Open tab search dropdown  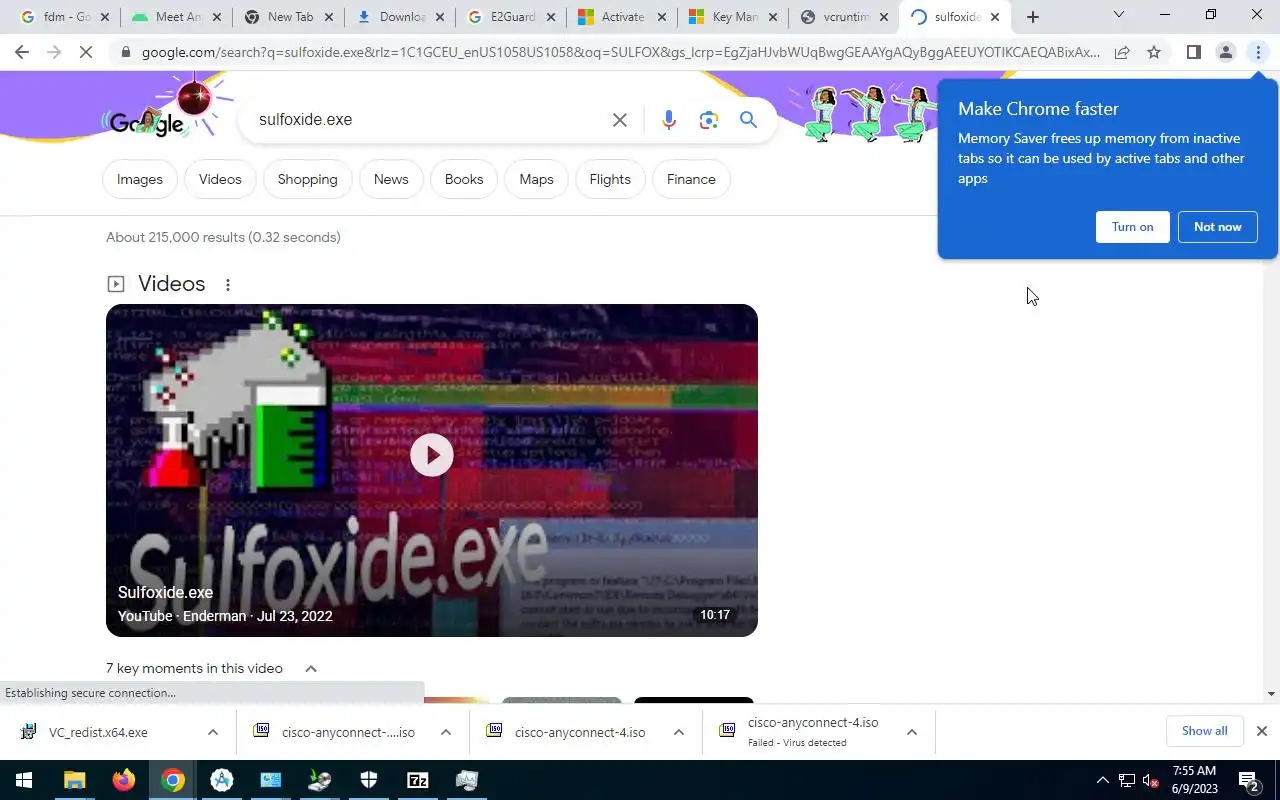(1118, 15)
